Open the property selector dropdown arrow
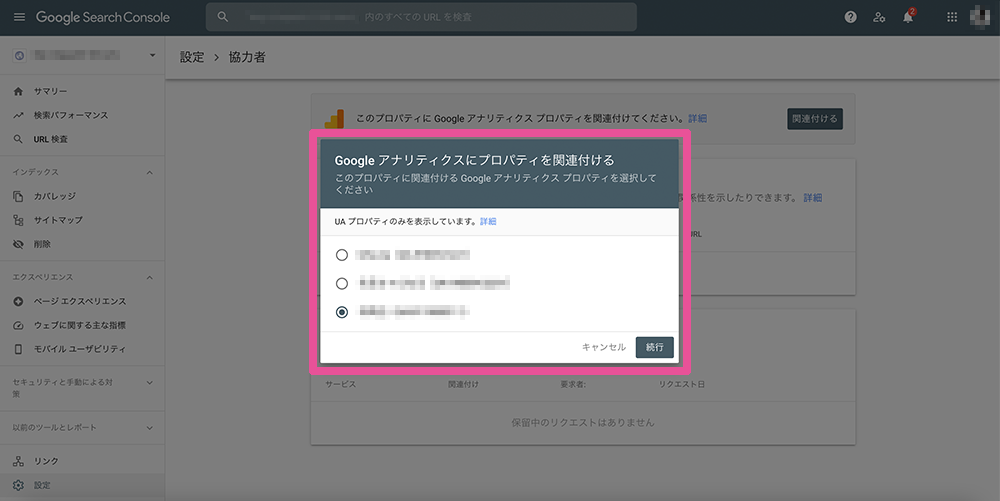 tap(152, 55)
